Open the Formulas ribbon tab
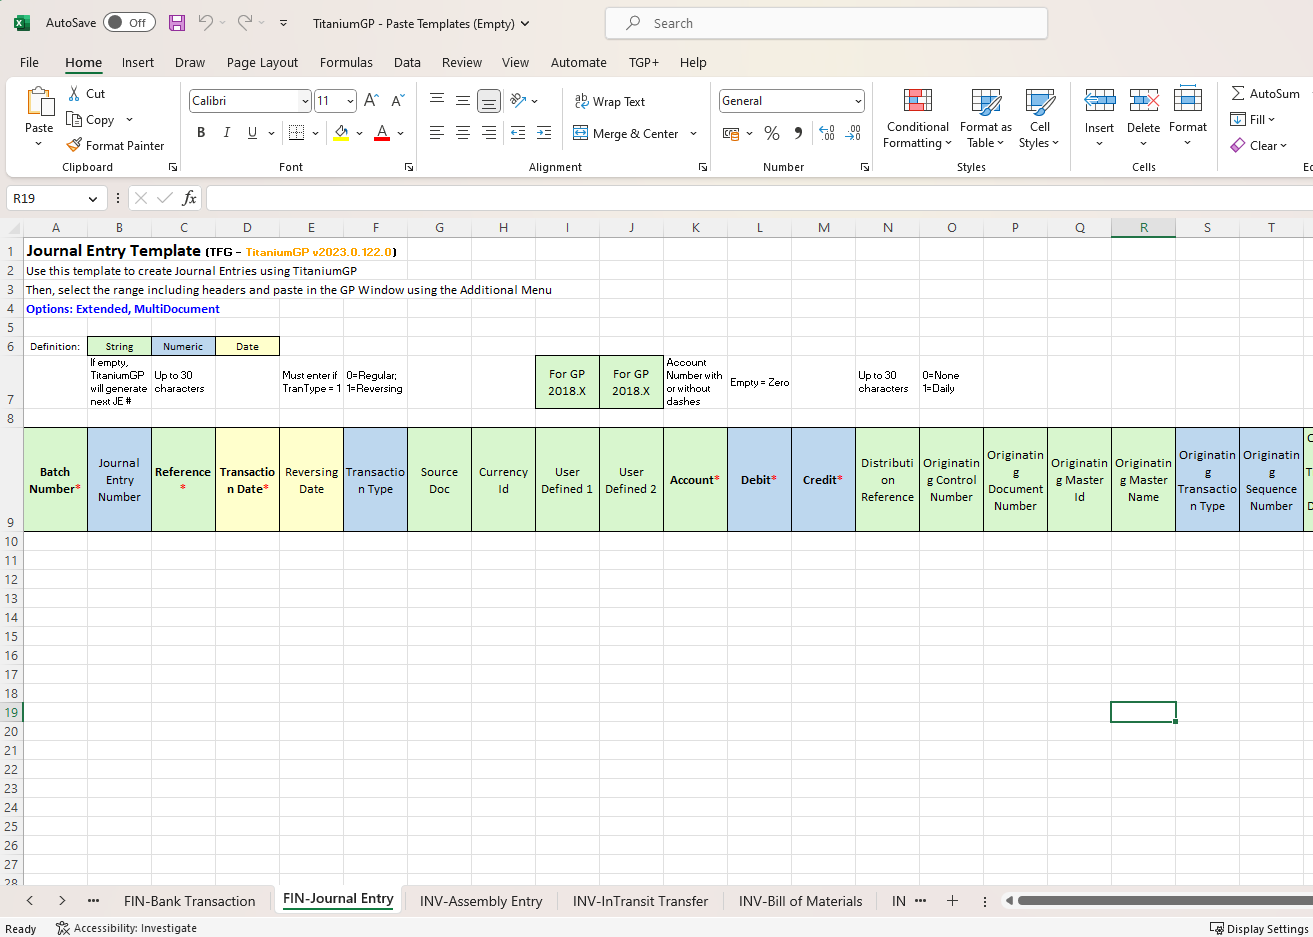This screenshot has height=937, width=1313. click(346, 62)
